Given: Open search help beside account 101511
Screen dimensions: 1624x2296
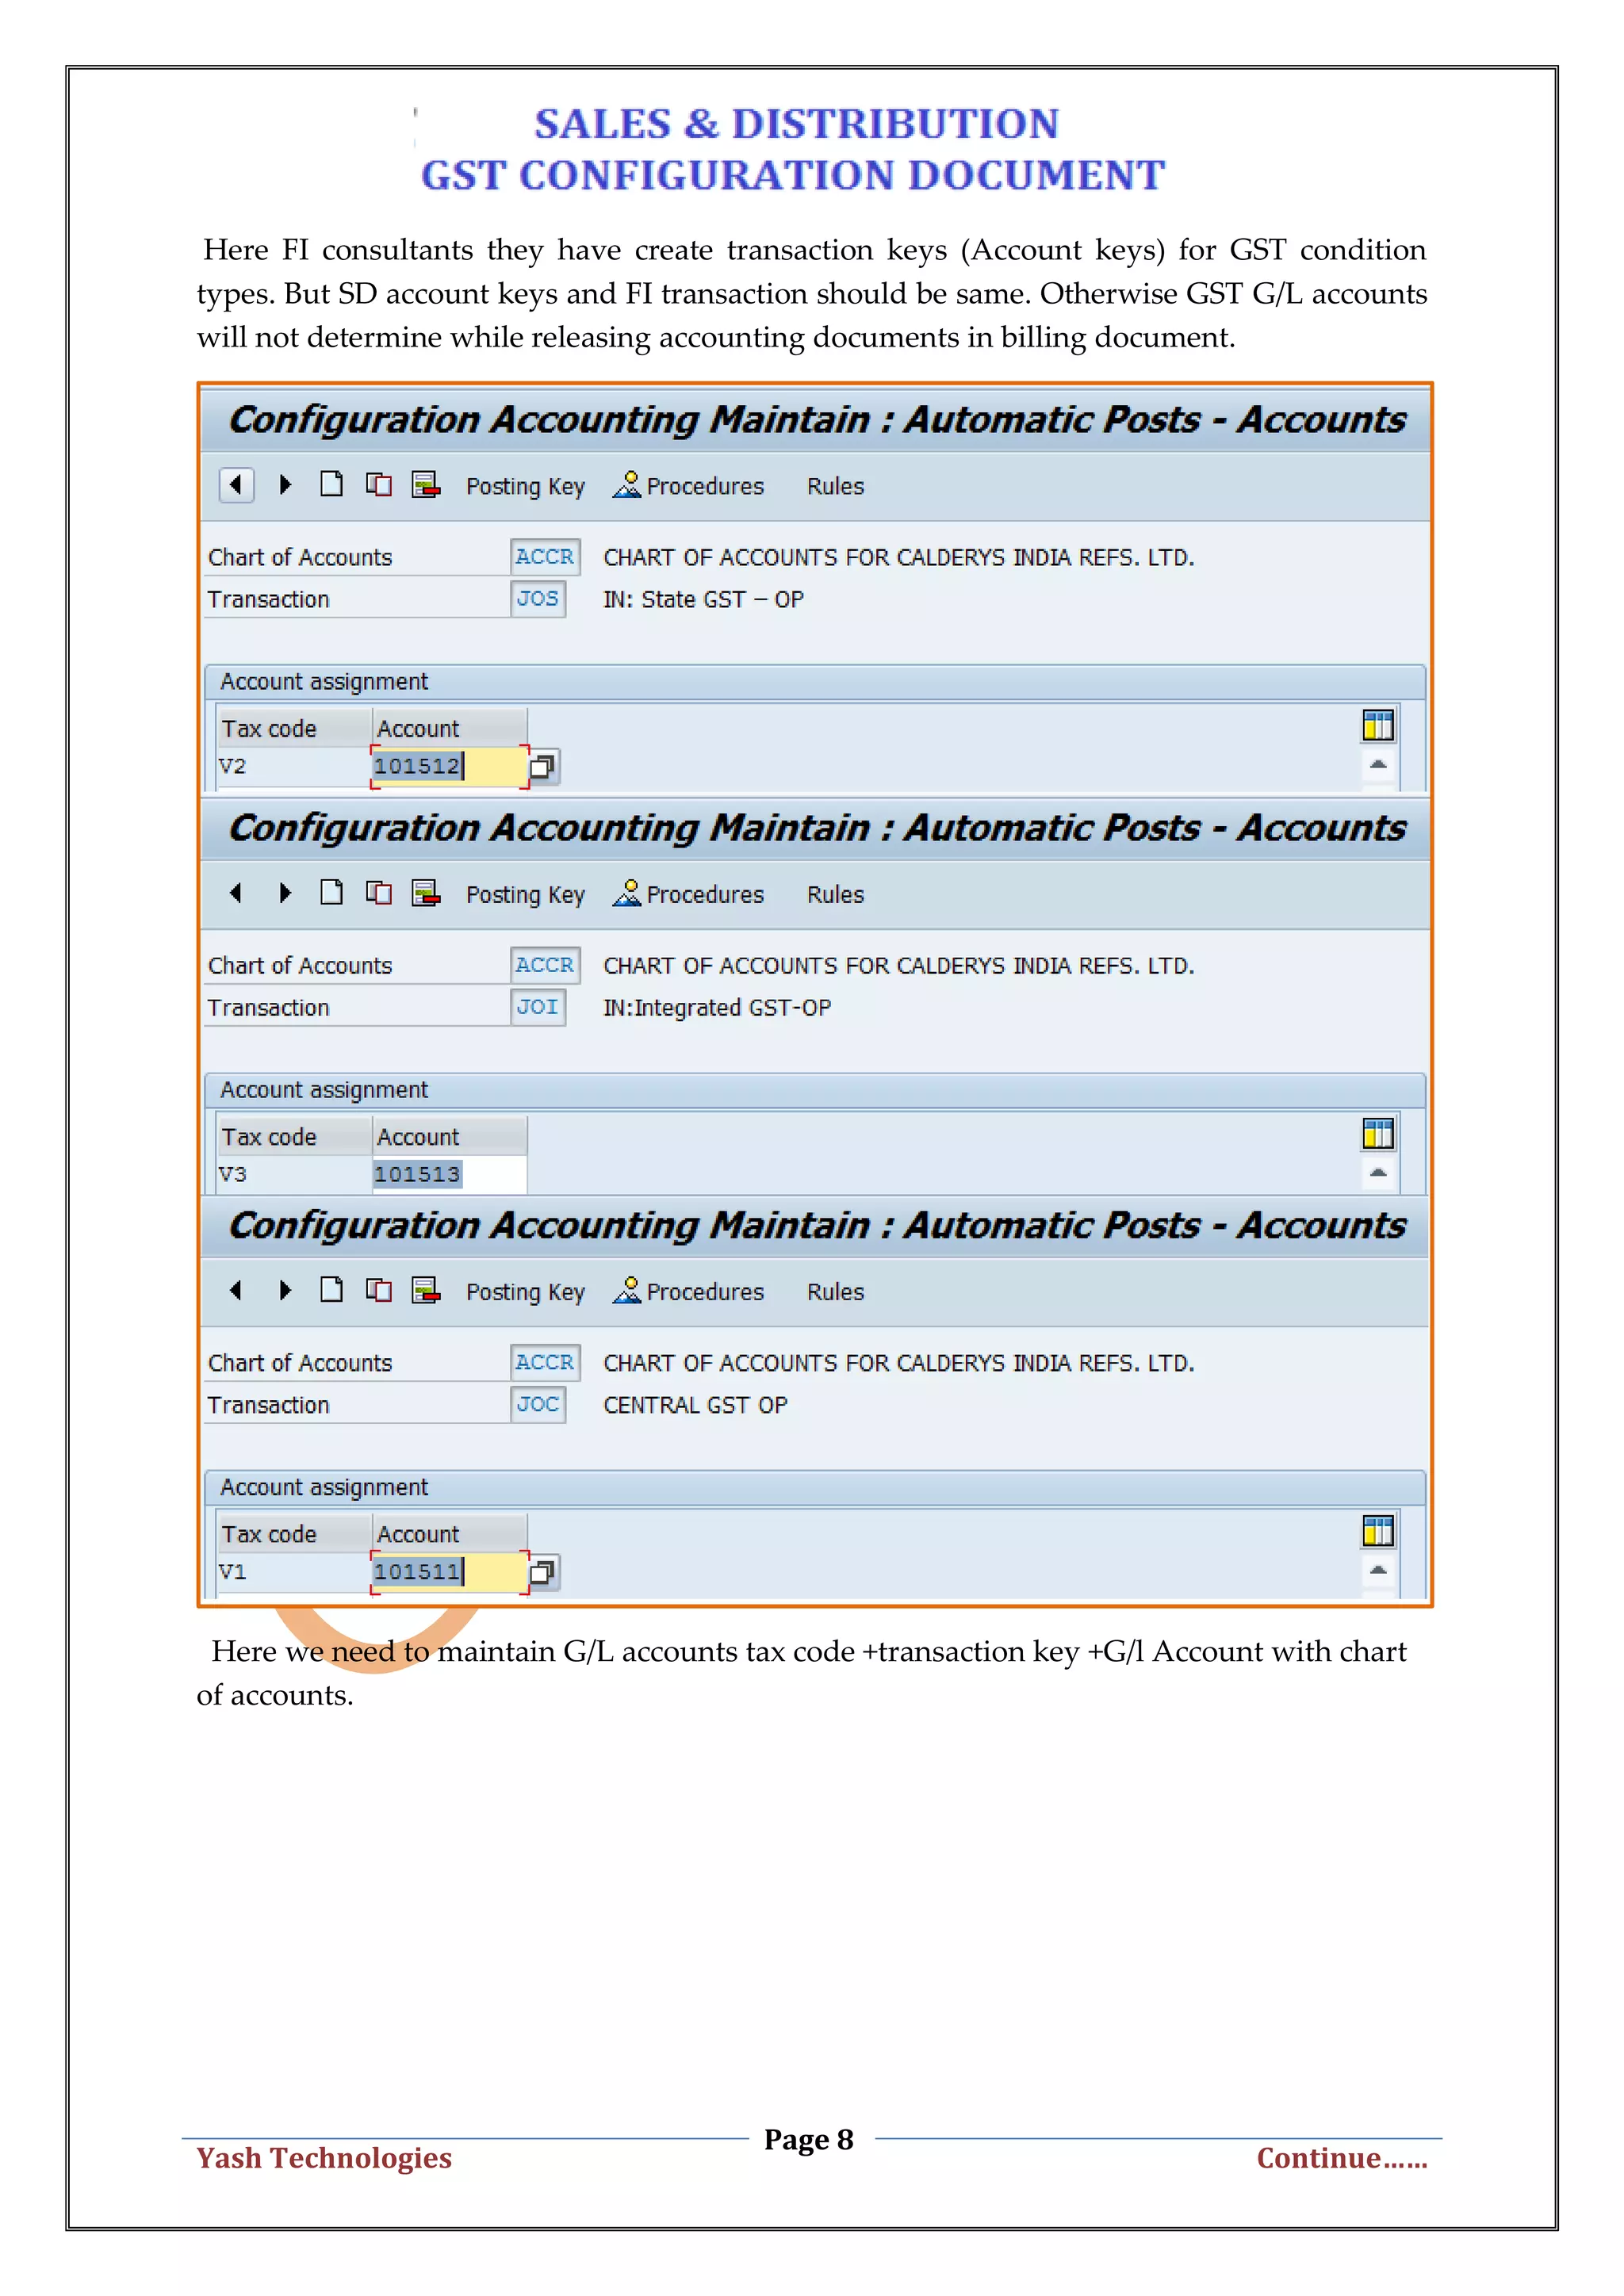Looking at the screenshot, I should point(542,1572).
